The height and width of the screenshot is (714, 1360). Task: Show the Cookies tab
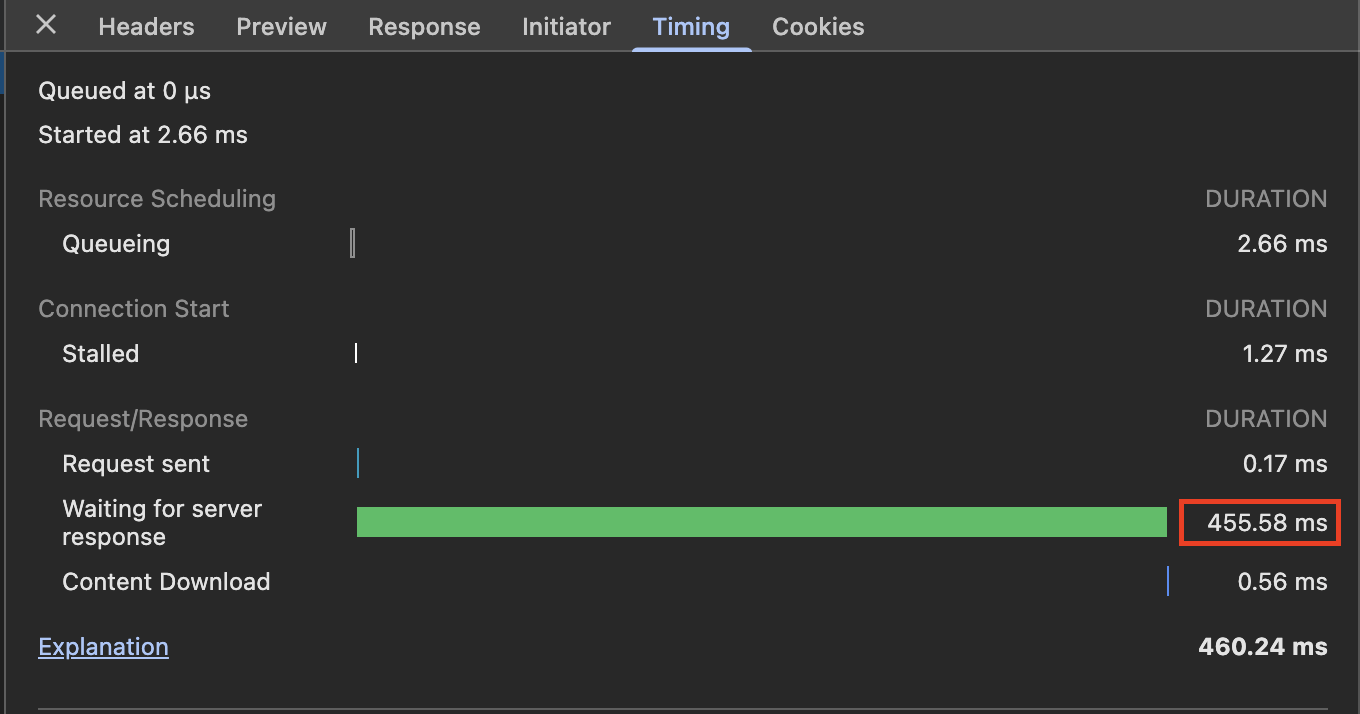tap(818, 27)
